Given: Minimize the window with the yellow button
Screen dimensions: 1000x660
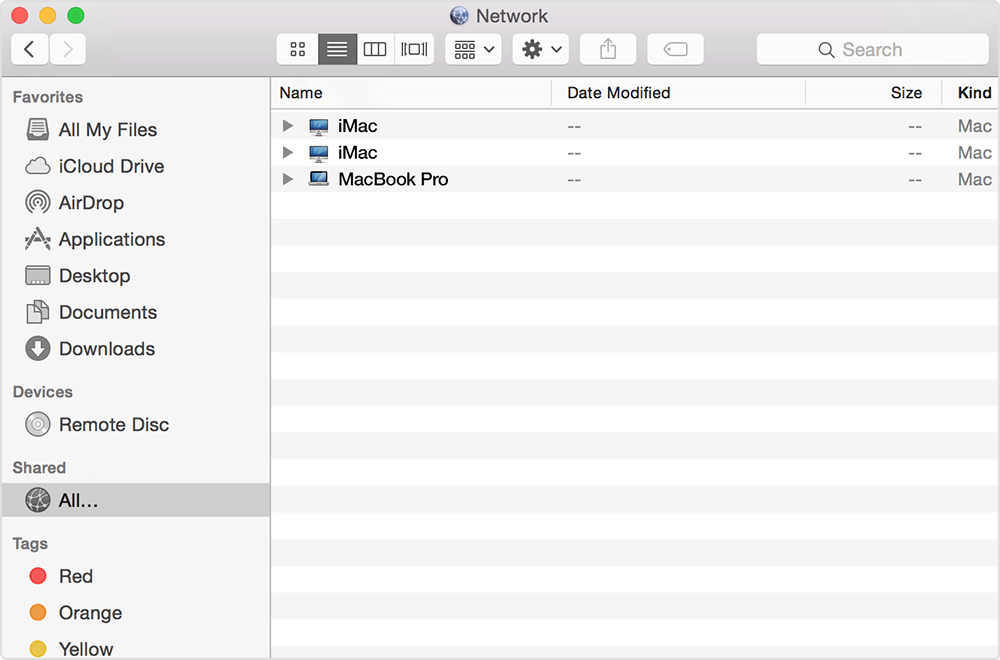Looking at the screenshot, I should click(x=48, y=15).
